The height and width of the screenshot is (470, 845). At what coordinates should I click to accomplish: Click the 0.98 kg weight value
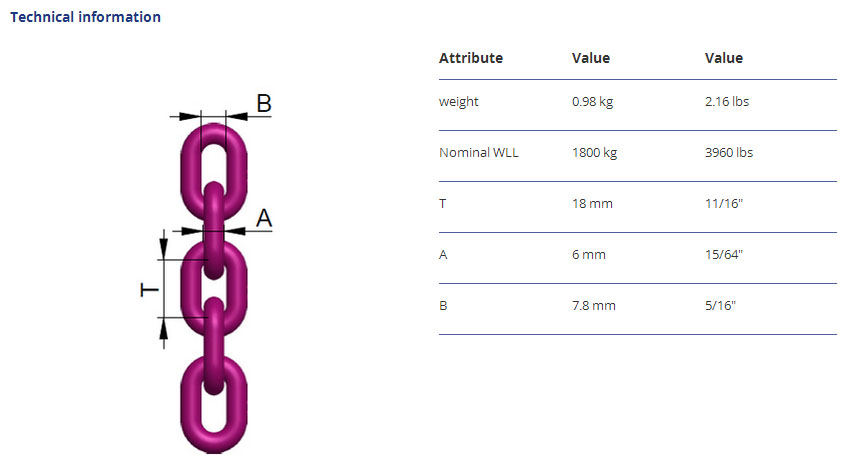coord(592,102)
